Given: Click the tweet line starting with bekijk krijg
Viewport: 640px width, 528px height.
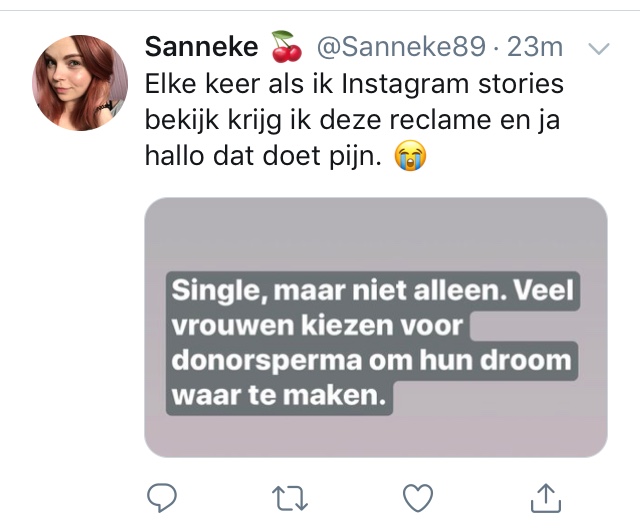Looking at the screenshot, I should point(352,120).
